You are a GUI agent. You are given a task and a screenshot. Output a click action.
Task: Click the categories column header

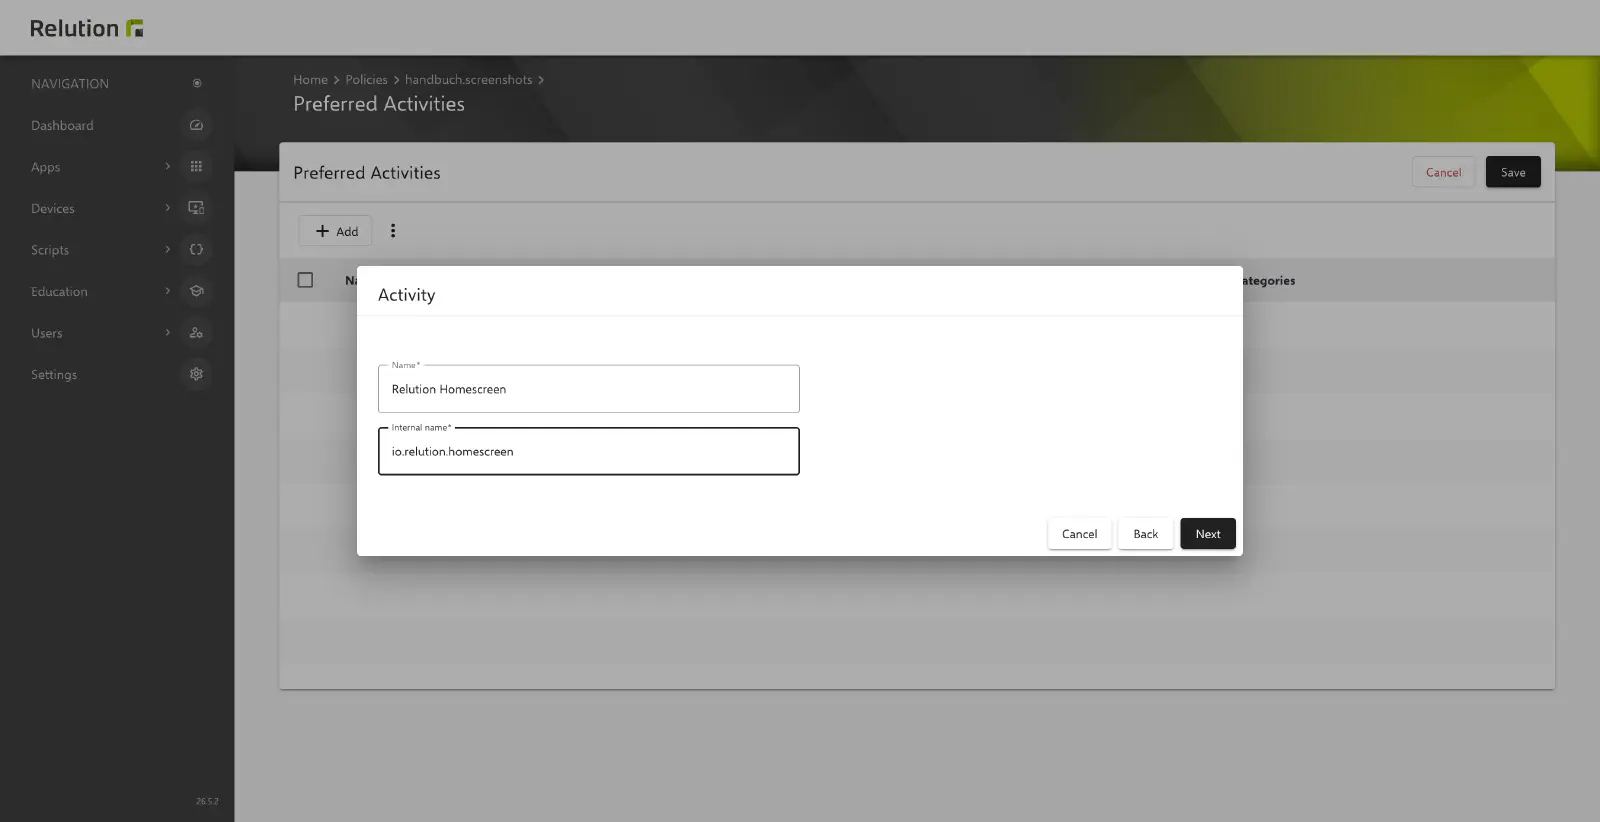(1268, 281)
